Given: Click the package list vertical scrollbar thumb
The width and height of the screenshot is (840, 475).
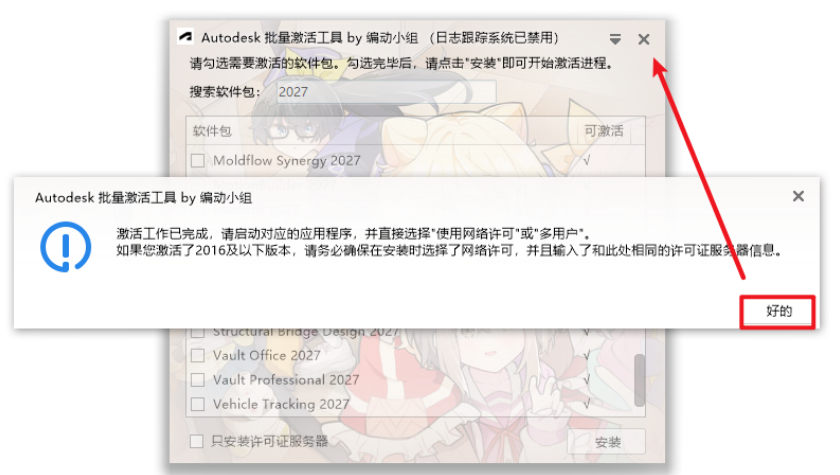Looking at the screenshot, I should pos(639,380).
